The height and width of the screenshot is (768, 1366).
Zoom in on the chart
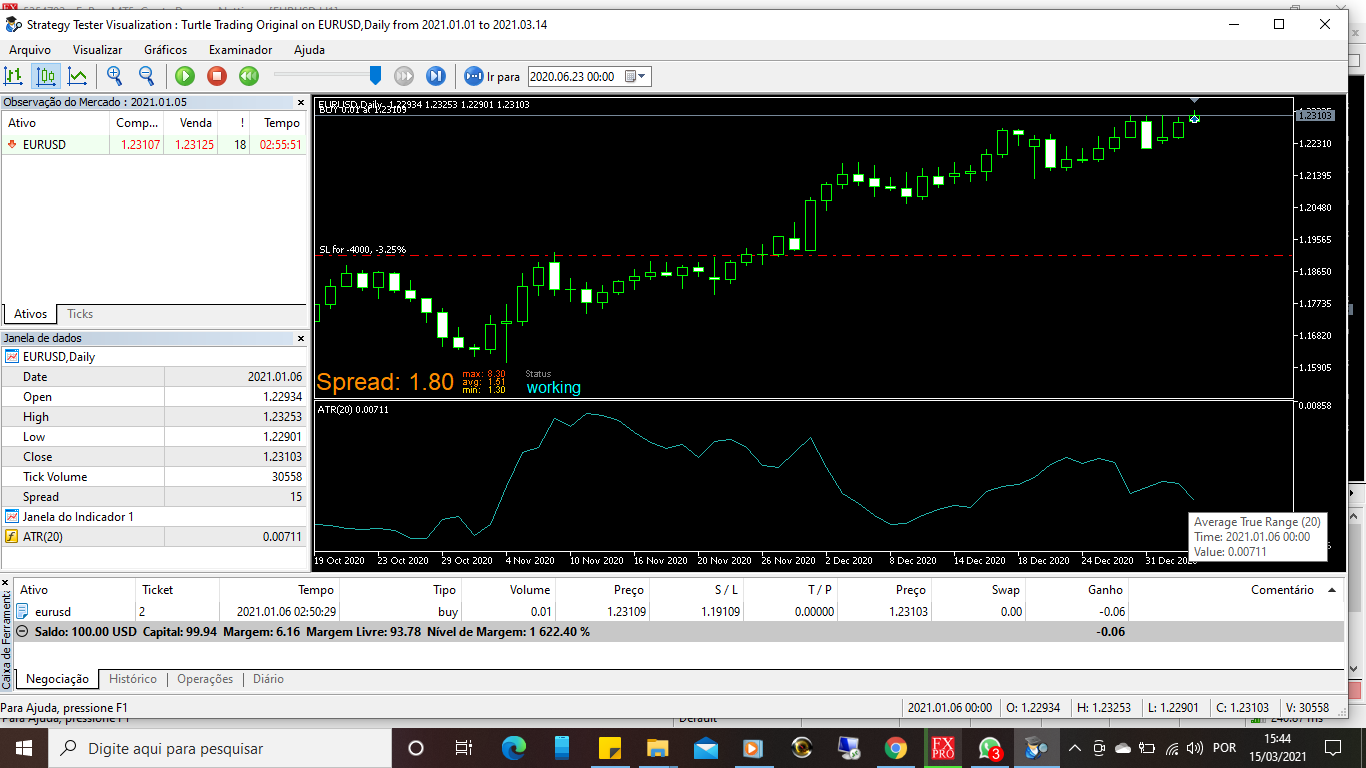[115, 76]
